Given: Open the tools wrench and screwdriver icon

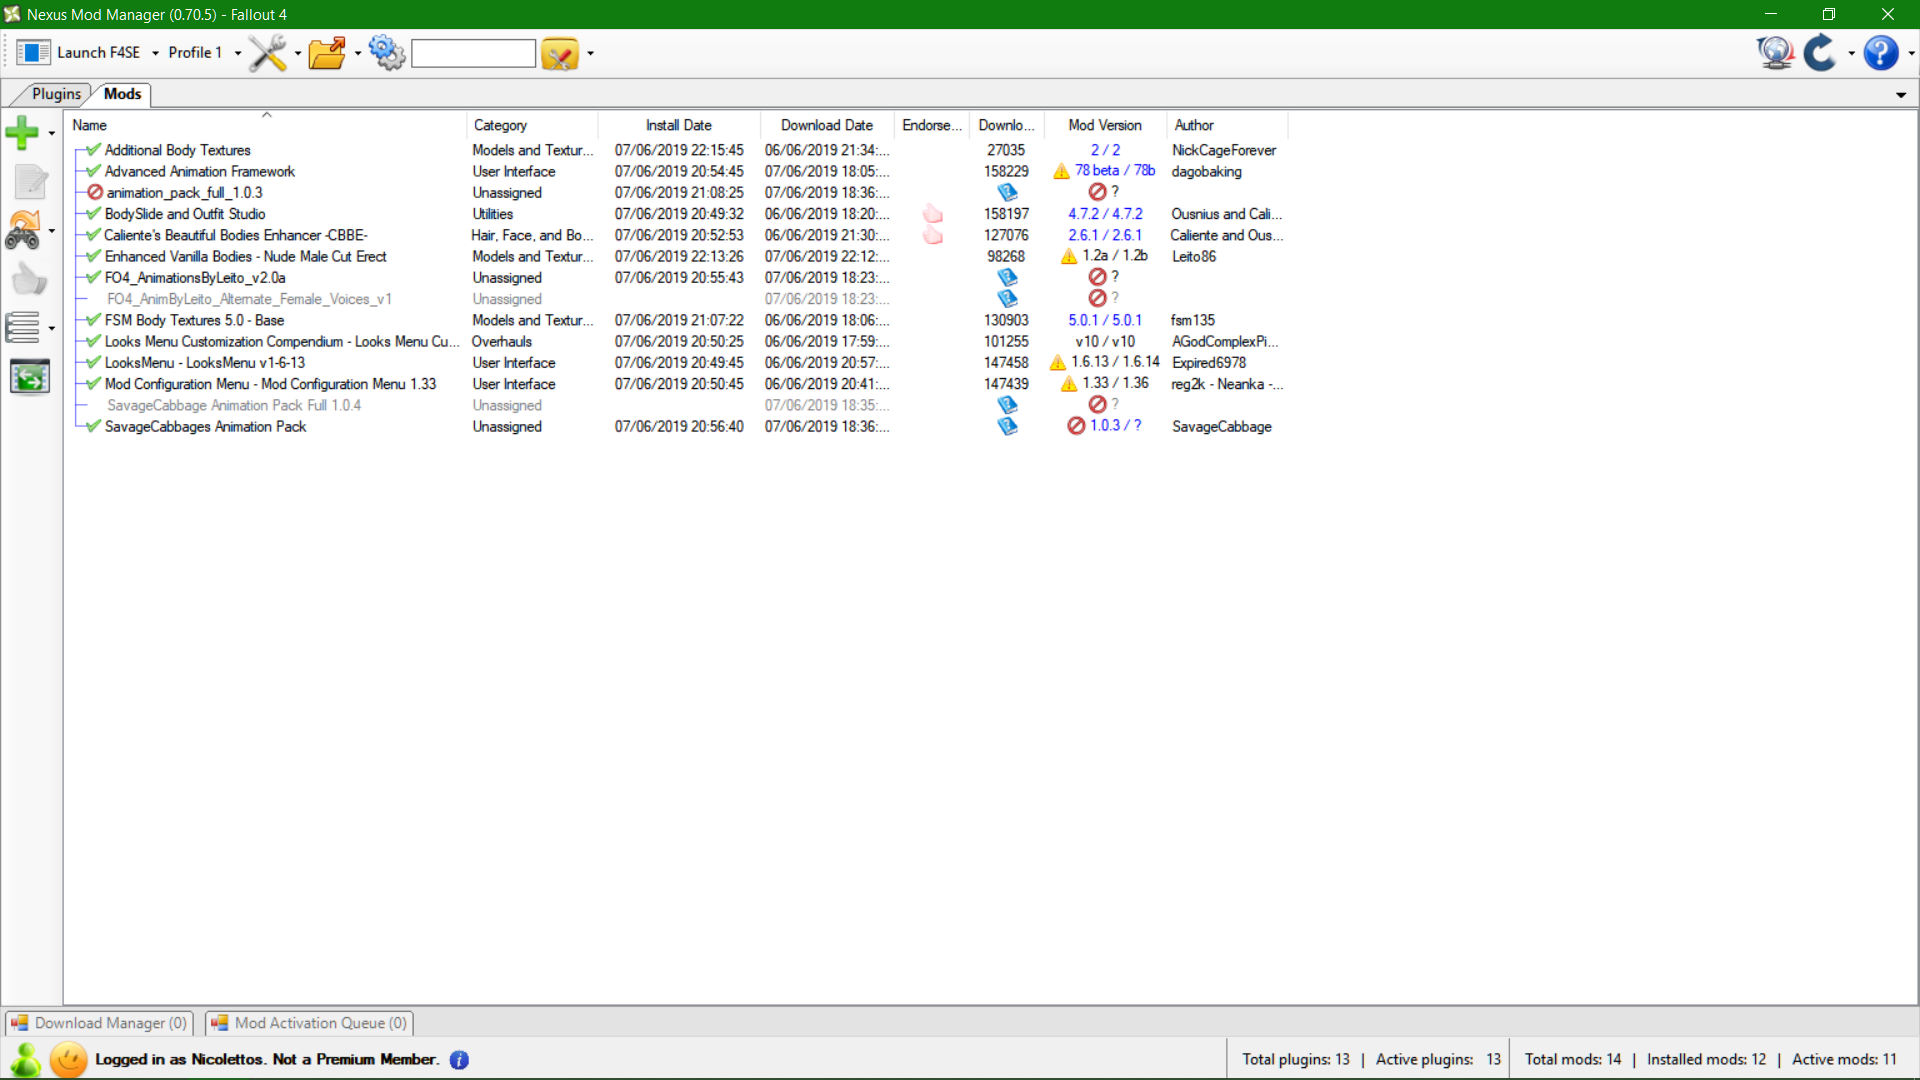Looking at the screenshot, I should [x=268, y=53].
